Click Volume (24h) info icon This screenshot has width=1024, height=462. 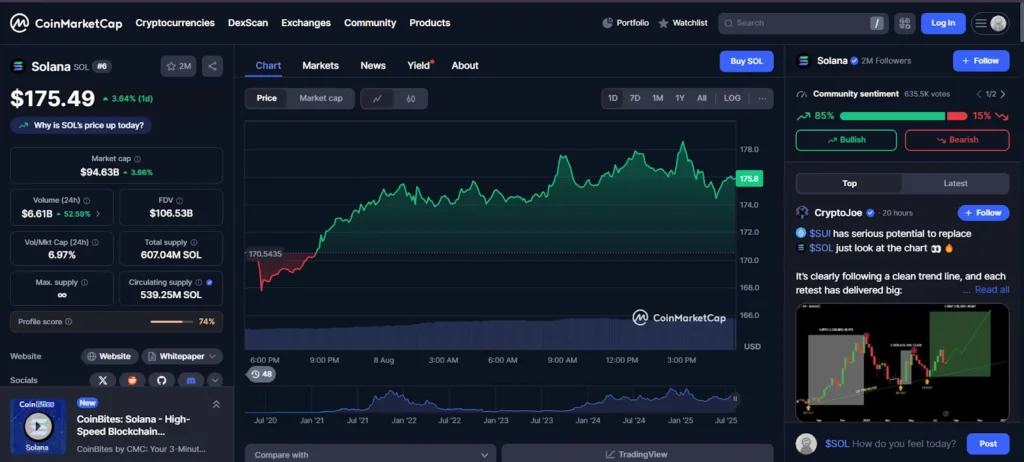87,201
